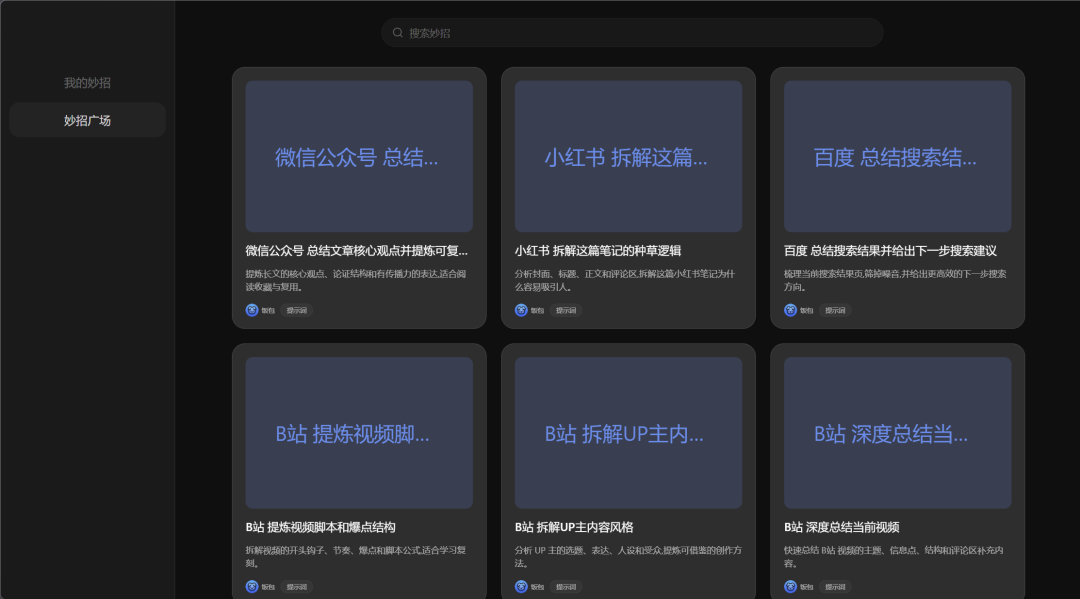
Task: Click the Doubao icon on the B站 深度总结 card
Action: point(790,587)
